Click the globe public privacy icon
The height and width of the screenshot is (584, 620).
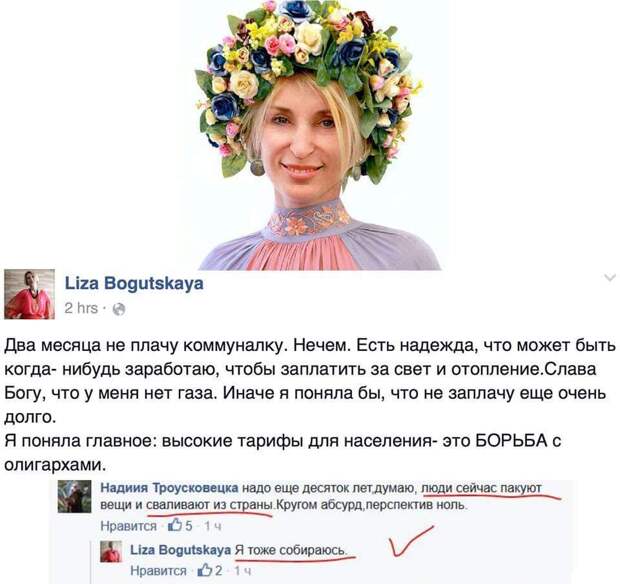tap(119, 309)
